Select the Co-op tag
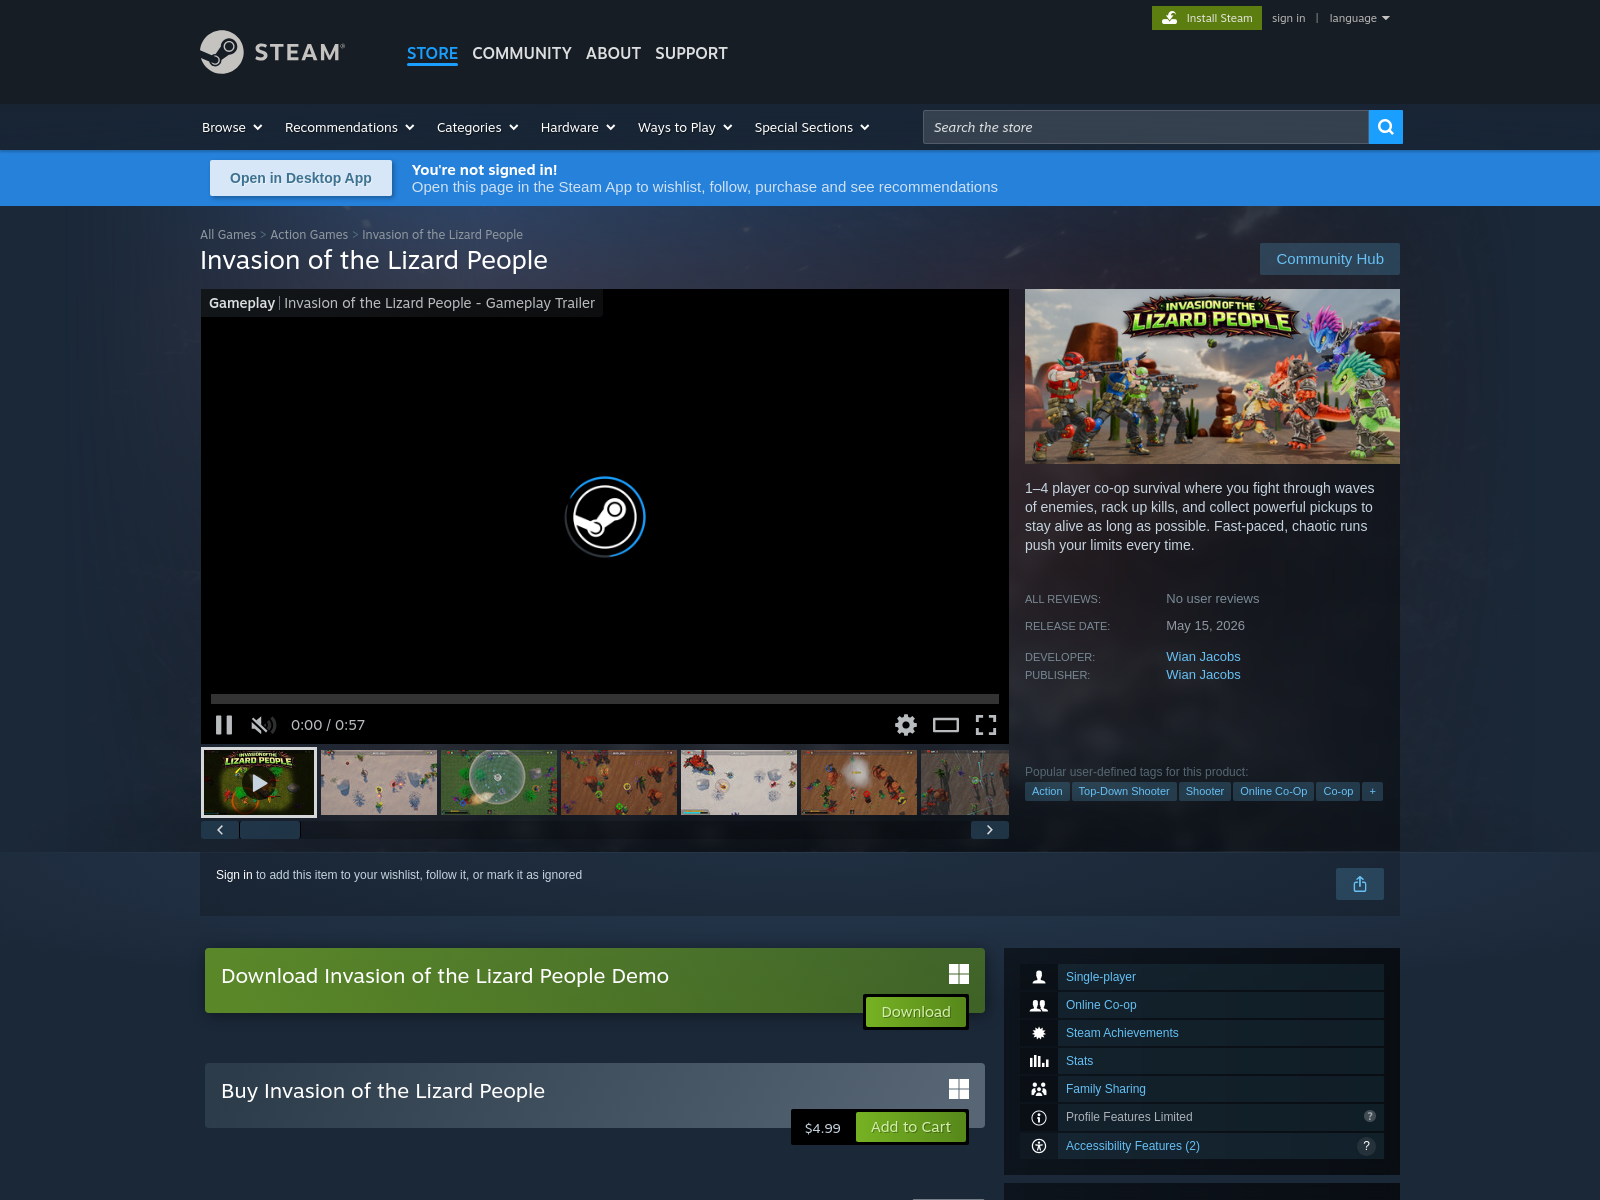1600x1200 pixels. tap(1338, 791)
